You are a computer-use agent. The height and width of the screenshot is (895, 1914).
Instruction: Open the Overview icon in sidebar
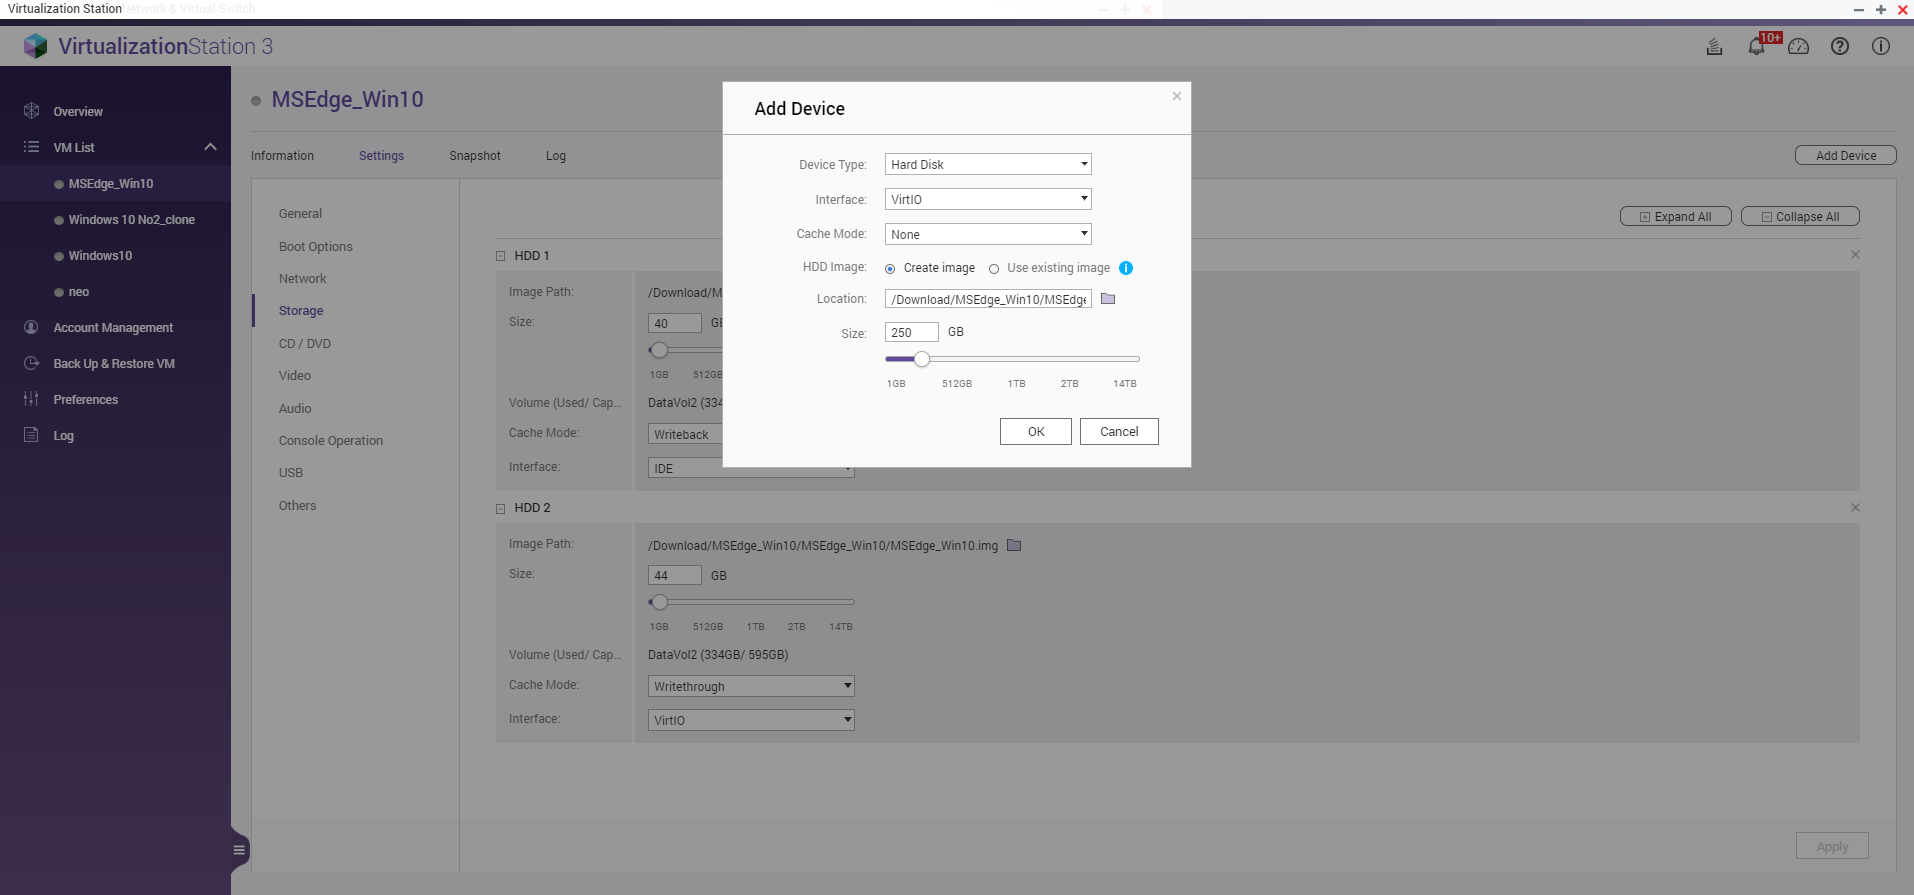(x=31, y=111)
